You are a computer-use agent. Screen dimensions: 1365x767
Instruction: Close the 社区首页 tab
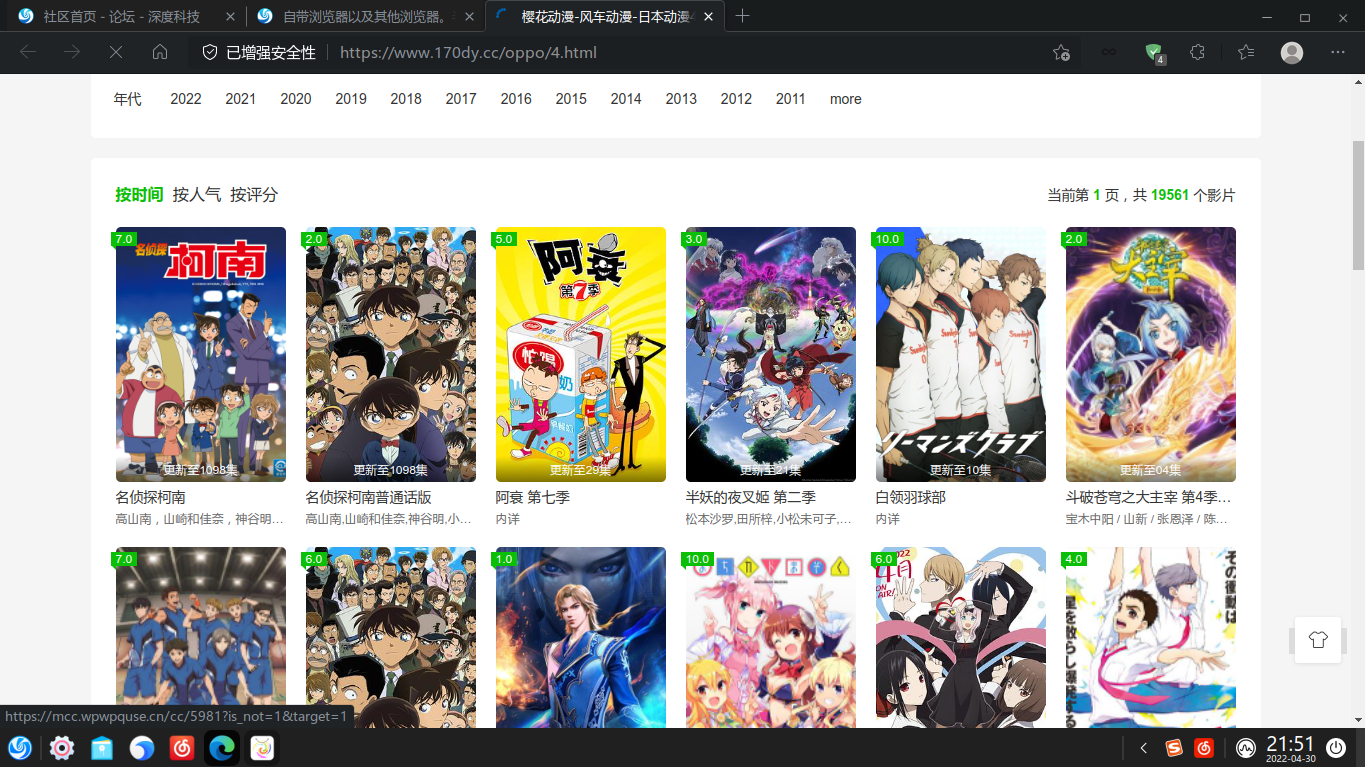pyautogui.click(x=231, y=17)
